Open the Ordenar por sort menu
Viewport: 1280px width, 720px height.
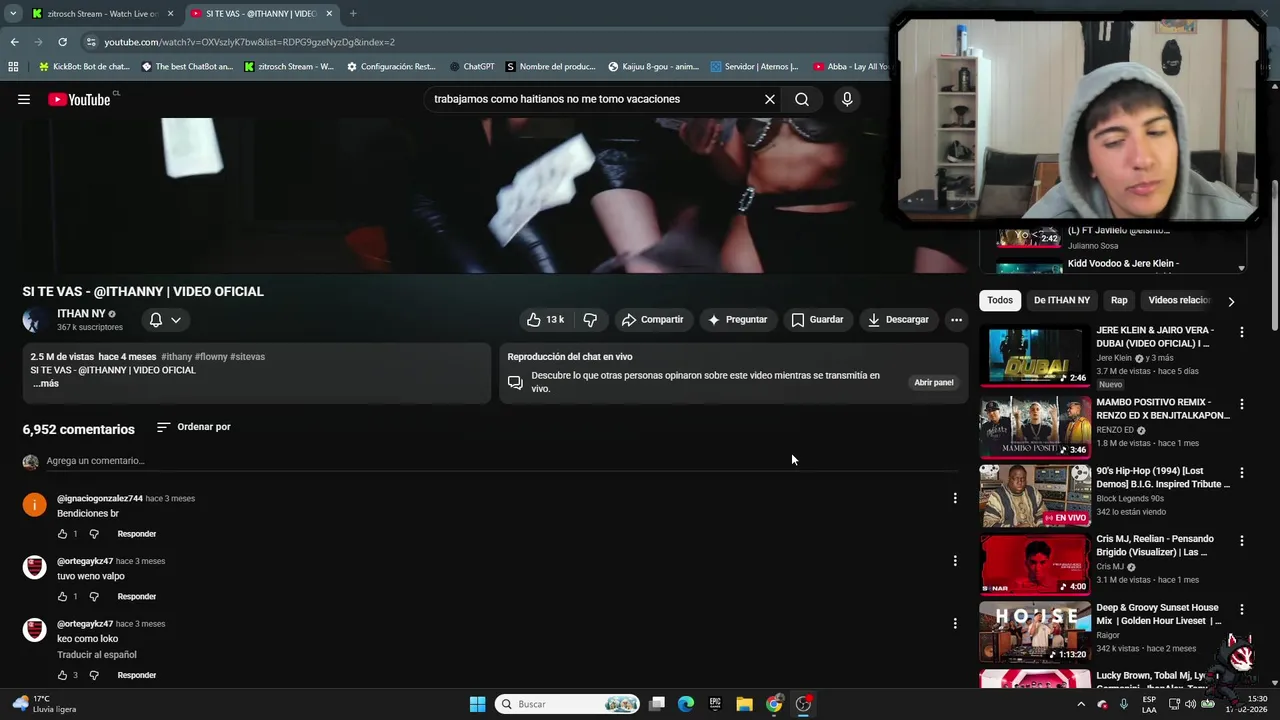(x=194, y=427)
